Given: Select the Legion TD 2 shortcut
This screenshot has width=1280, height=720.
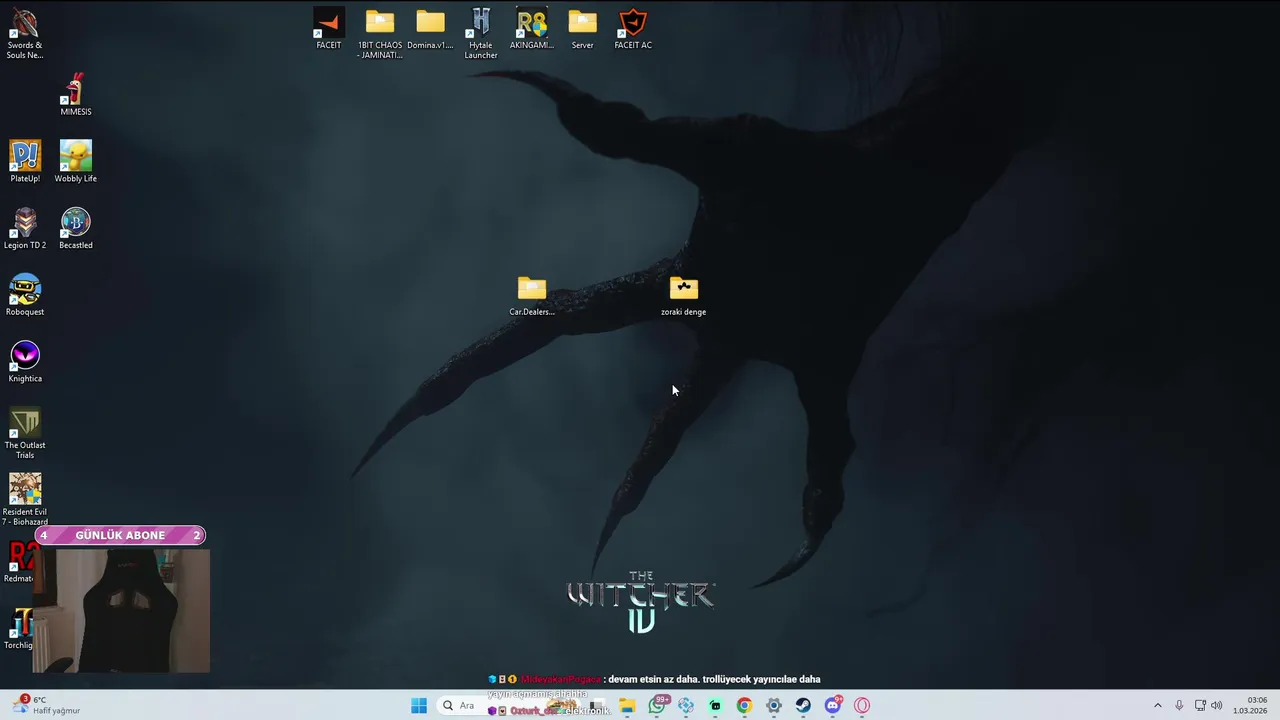Looking at the screenshot, I should tap(25, 228).
